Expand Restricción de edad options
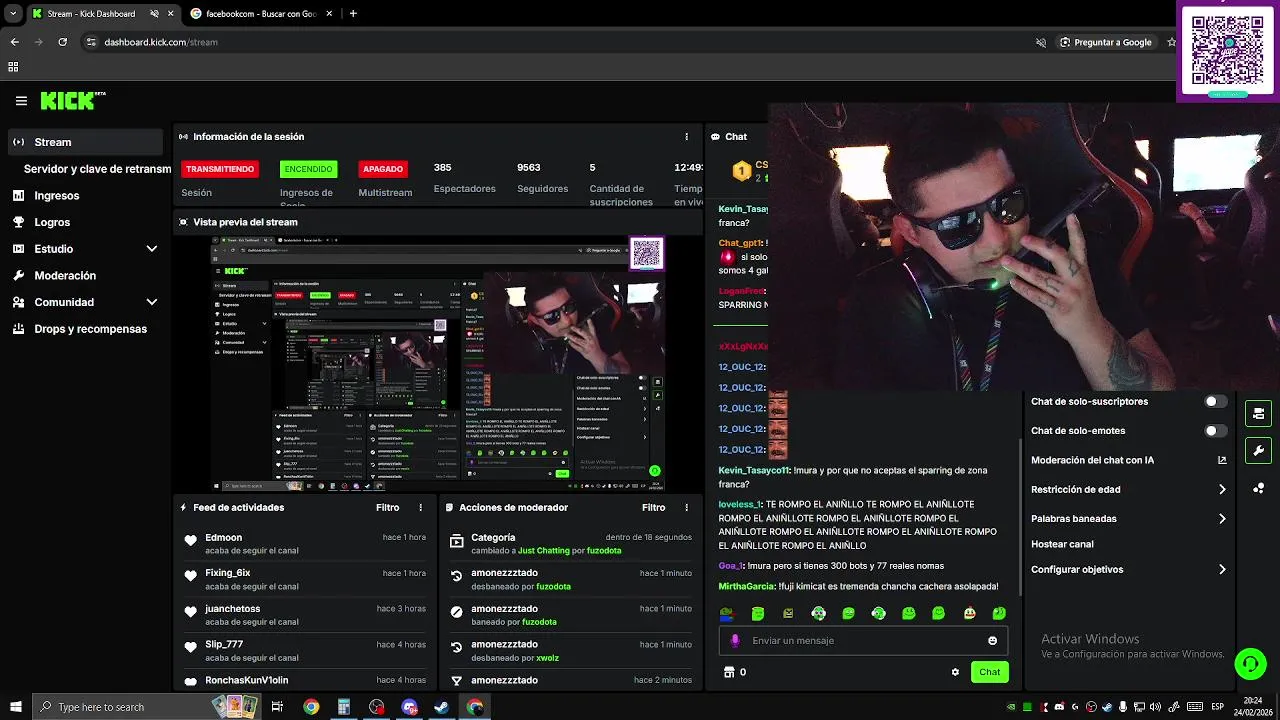This screenshot has width=1280, height=720. pyautogui.click(x=1222, y=490)
